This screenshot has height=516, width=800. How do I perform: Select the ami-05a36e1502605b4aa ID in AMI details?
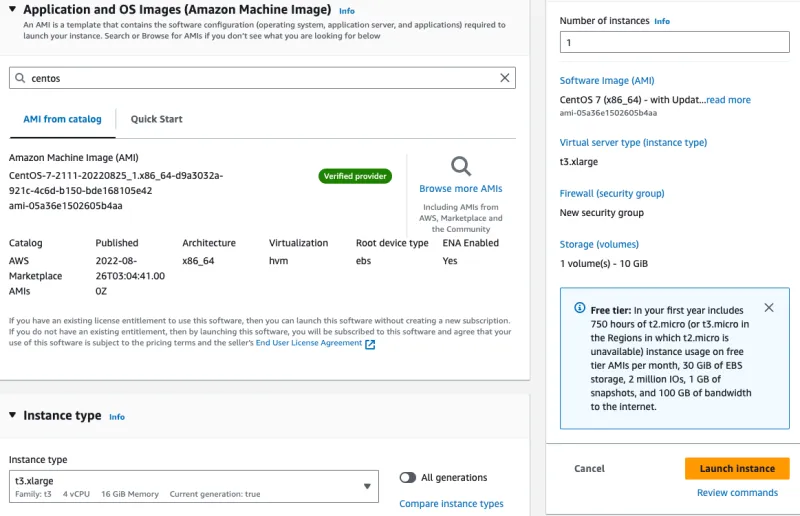click(x=65, y=206)
